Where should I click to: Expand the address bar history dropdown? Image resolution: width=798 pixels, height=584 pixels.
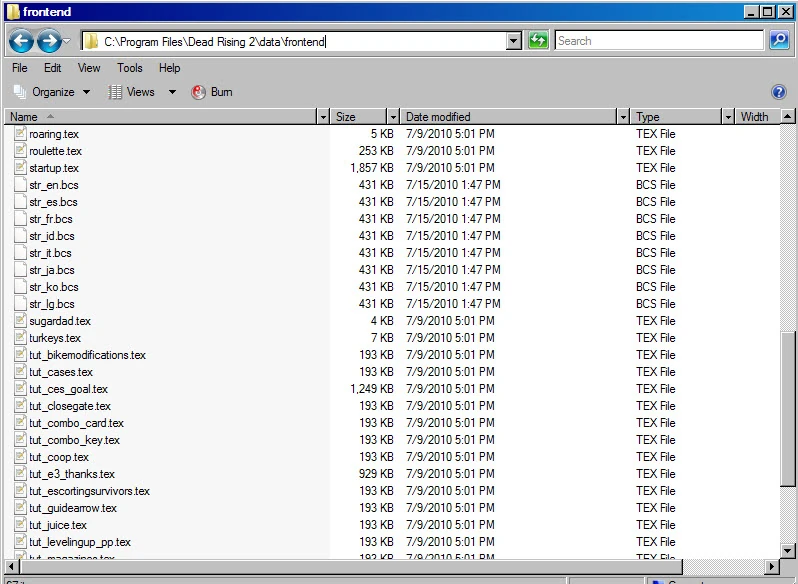pyautogui.click(x=514, y=41)
